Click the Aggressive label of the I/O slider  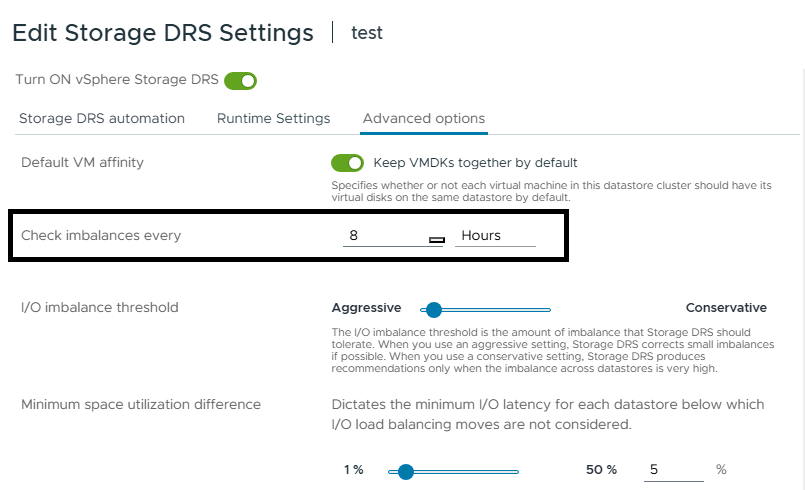point(366,308)
